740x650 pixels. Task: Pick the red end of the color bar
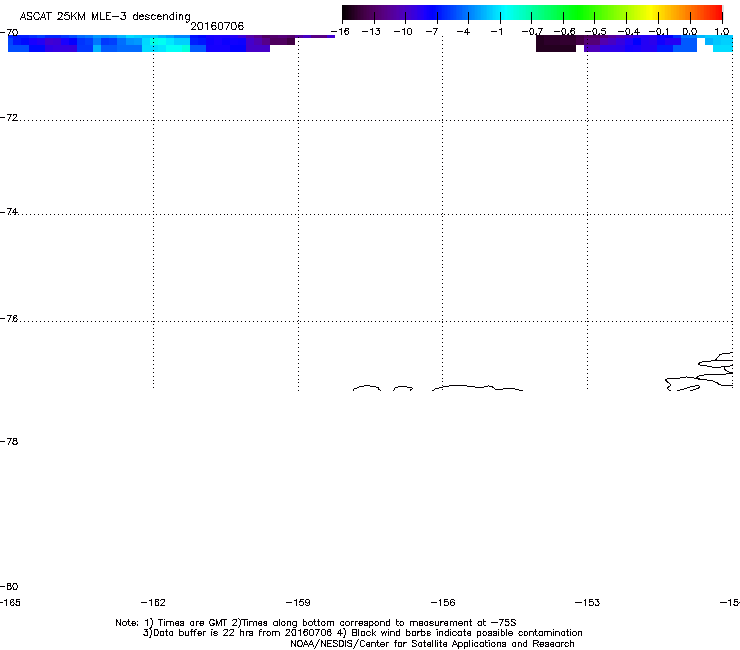pos(713,13)
